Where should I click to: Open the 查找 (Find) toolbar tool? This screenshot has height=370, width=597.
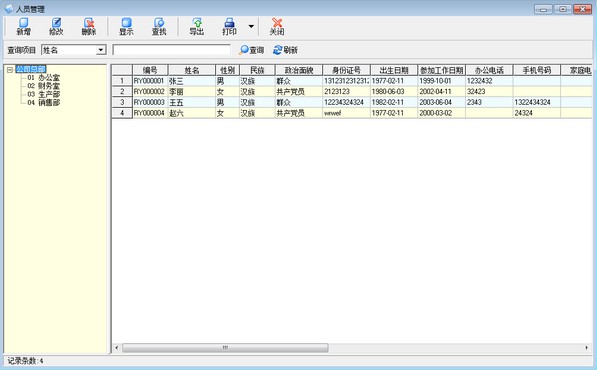159,27
